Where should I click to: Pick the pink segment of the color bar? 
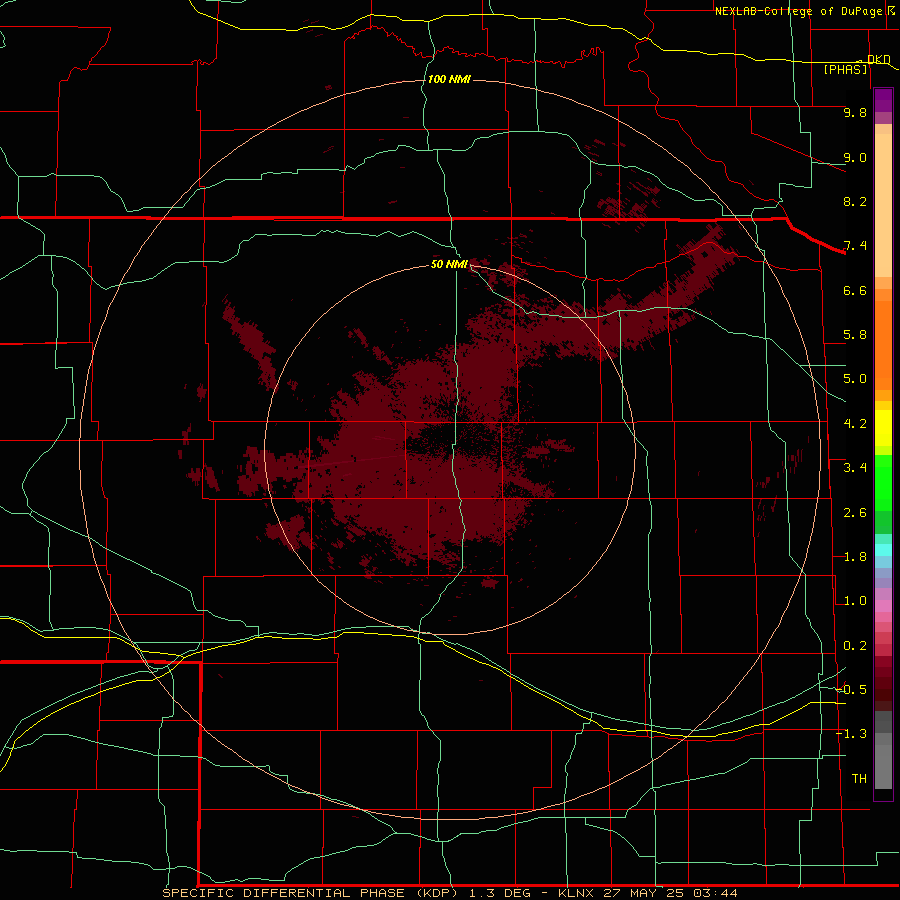tap(883, 606)
